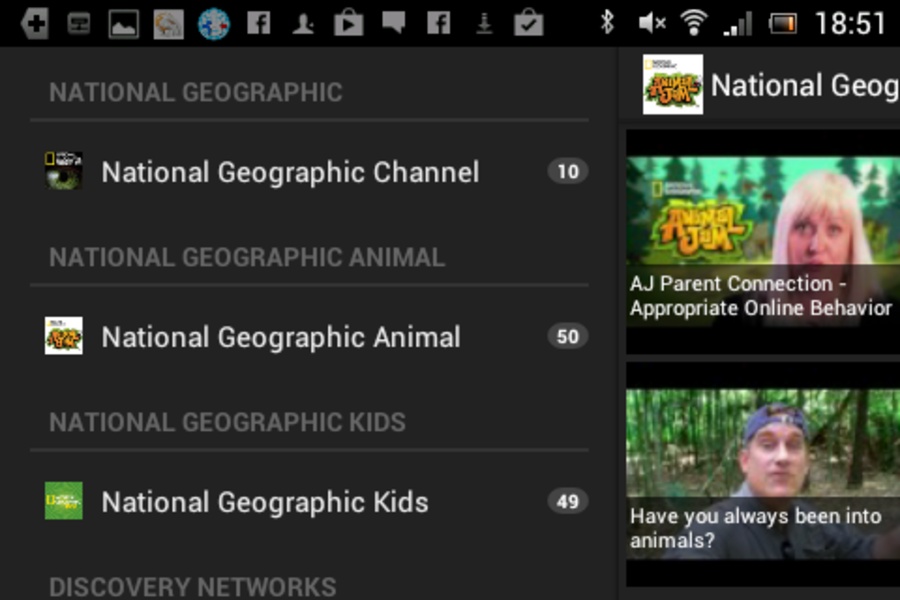
Task: Tap the green National Geographic Kids icon
Action: (x=64, y=501)
